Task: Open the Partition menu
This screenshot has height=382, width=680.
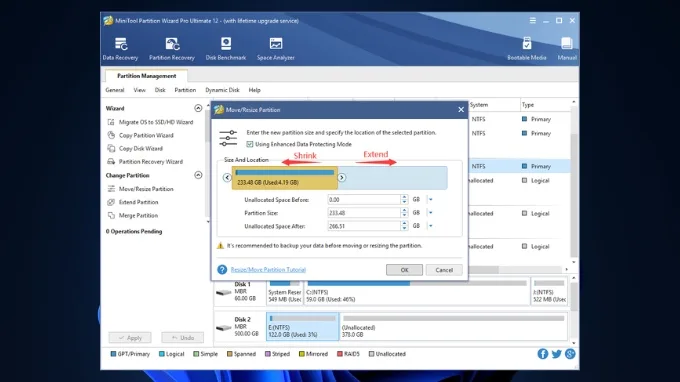Action: (185, 90)
